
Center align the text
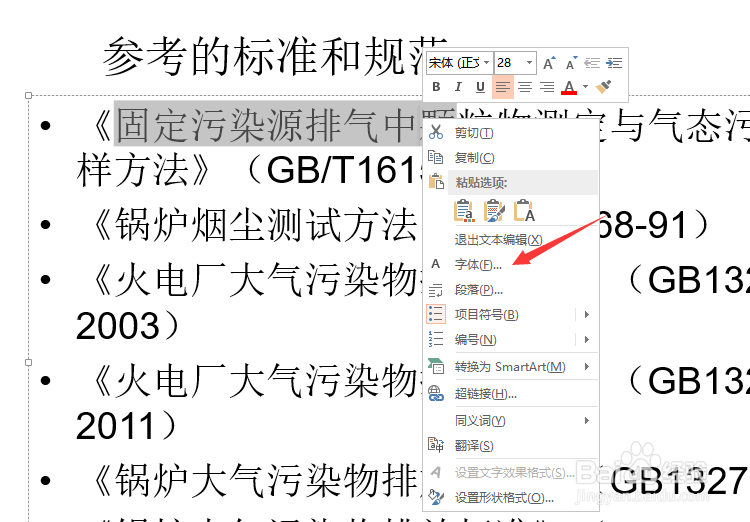525,87
